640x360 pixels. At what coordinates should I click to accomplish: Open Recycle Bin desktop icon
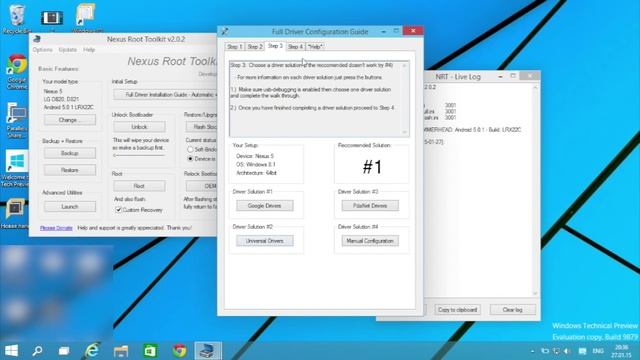[x=16, y=19]
